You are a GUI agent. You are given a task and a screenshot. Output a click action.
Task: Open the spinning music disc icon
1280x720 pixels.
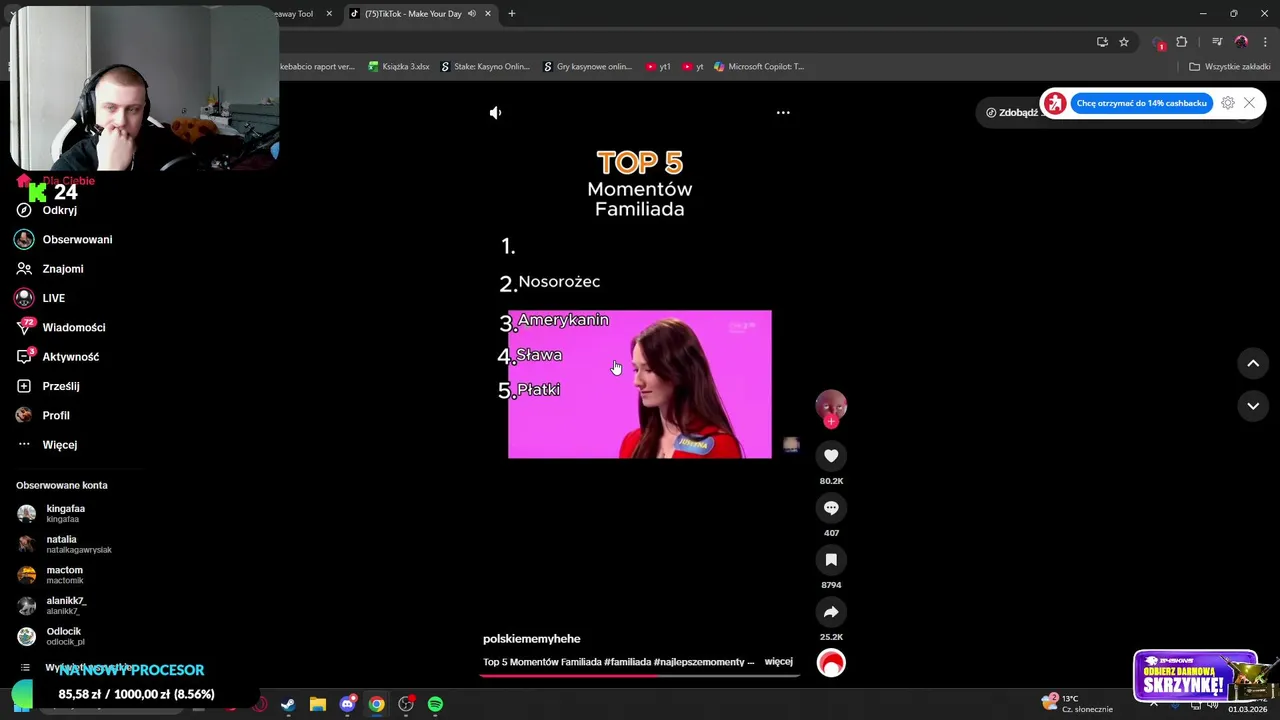tap(831, 663)
